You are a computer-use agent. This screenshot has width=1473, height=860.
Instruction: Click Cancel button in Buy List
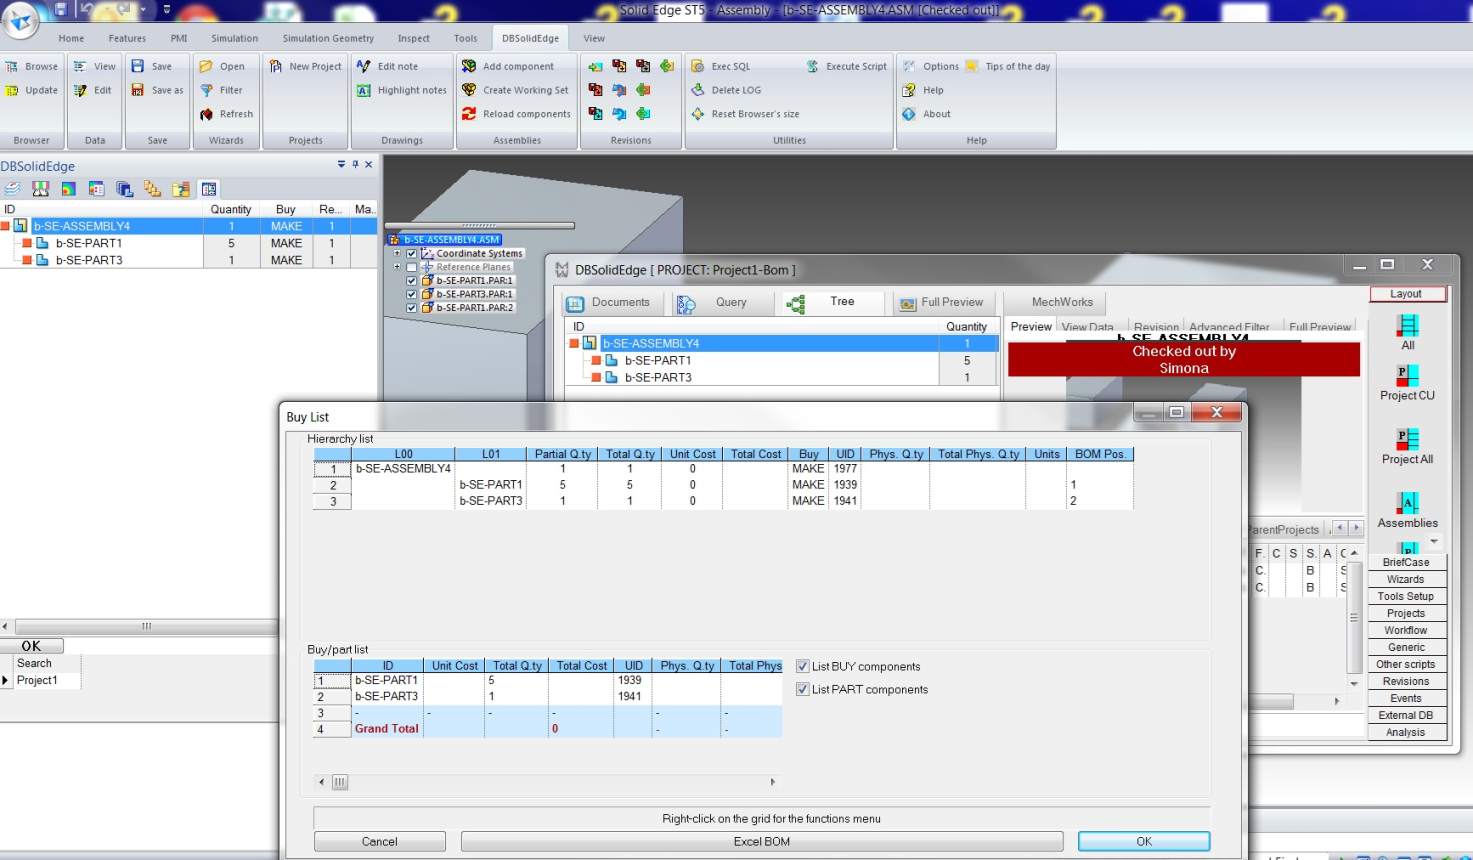pos(379,842)
